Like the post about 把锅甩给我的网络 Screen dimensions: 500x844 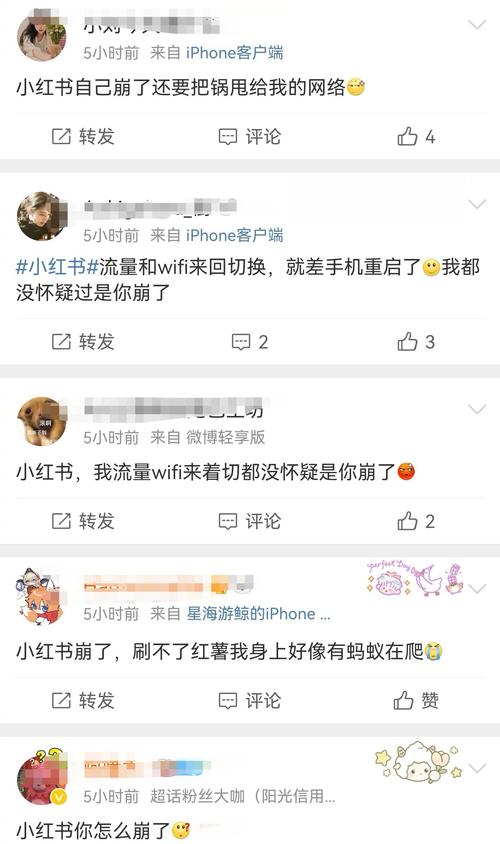(416, 137)
